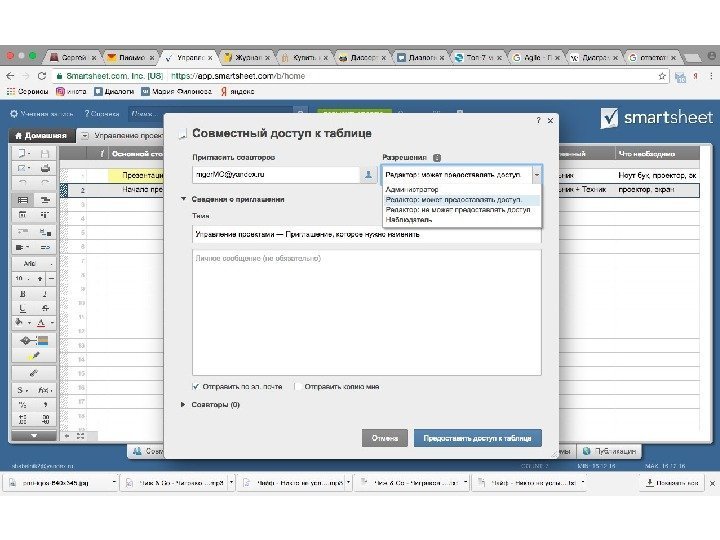The image size is (720, 540).
Task: Click the conditional formatting icon
Action: click(x=34, y=341)
